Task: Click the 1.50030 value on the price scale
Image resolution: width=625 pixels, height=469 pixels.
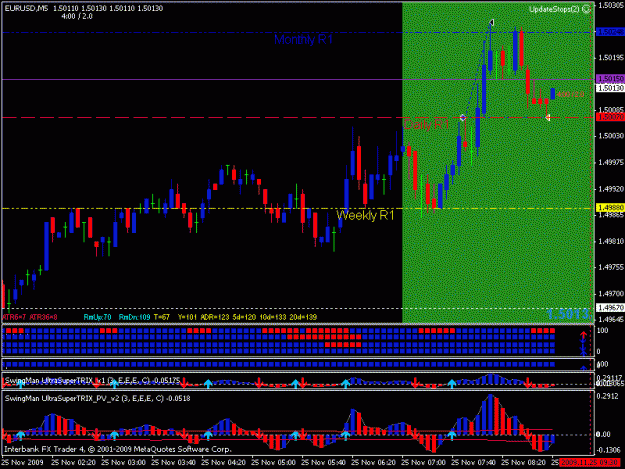Action: (x=611, y=136)
